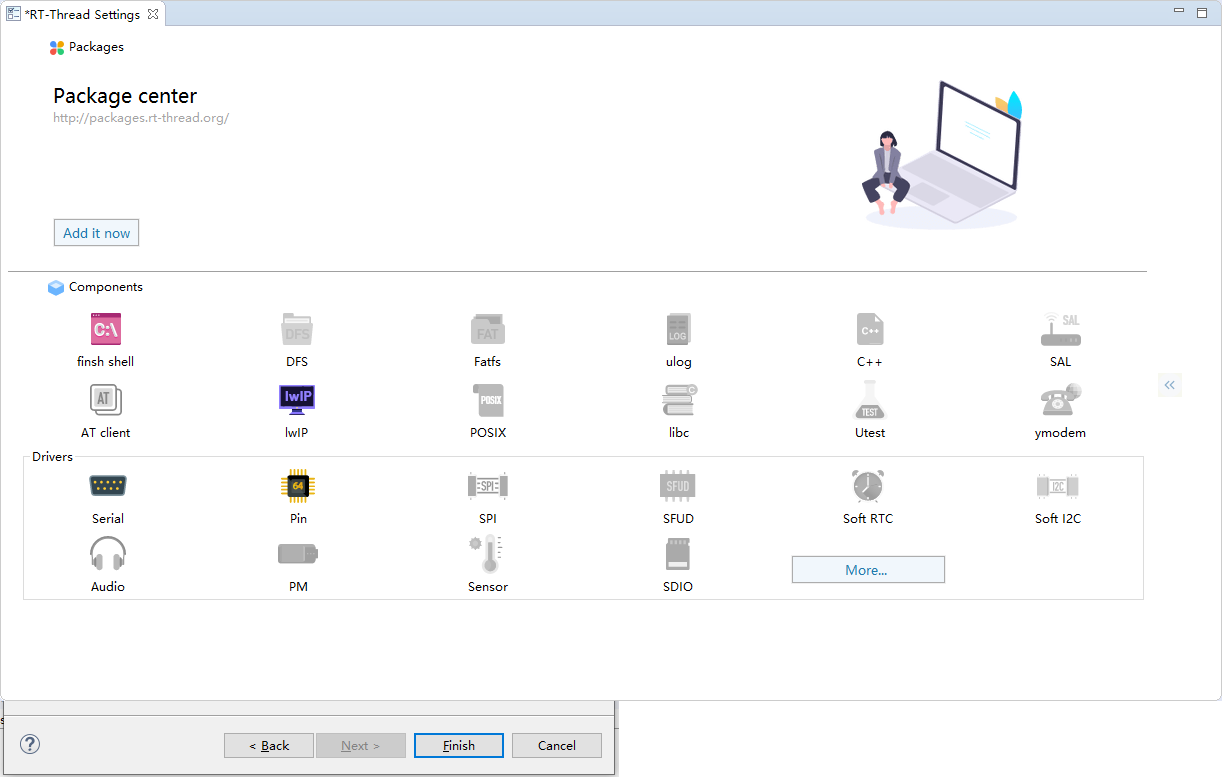The width and height of the screenshot is (1222, 777).
Task: Click the Add it now button
Action: (x=96, y=233)
